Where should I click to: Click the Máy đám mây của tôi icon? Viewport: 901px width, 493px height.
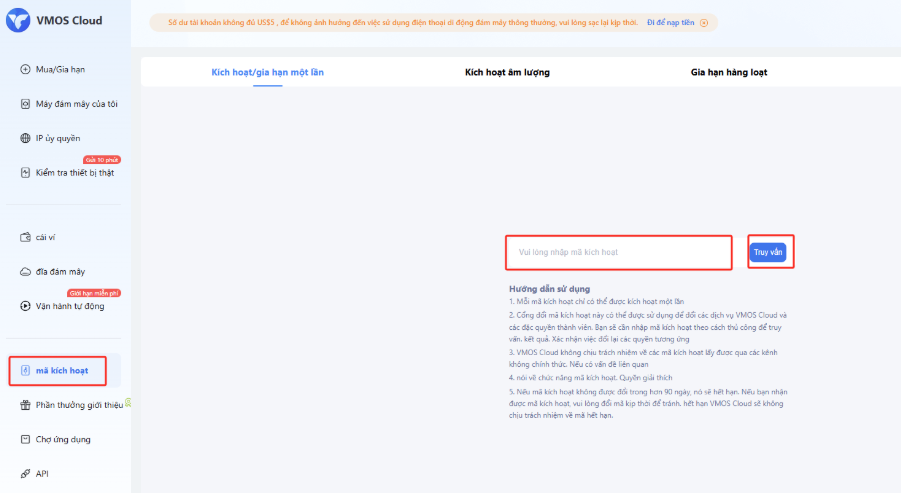point(25,104)
